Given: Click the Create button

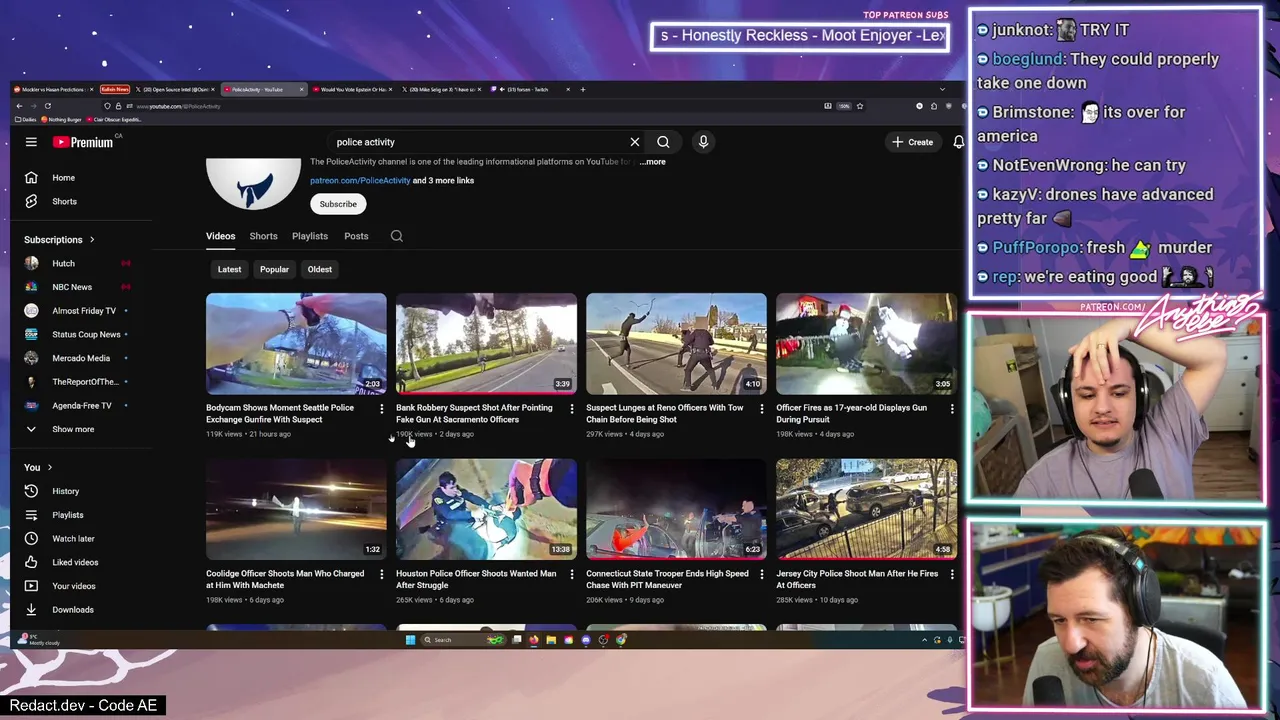Looking at the screenshot, I should [x=912, y=142].
